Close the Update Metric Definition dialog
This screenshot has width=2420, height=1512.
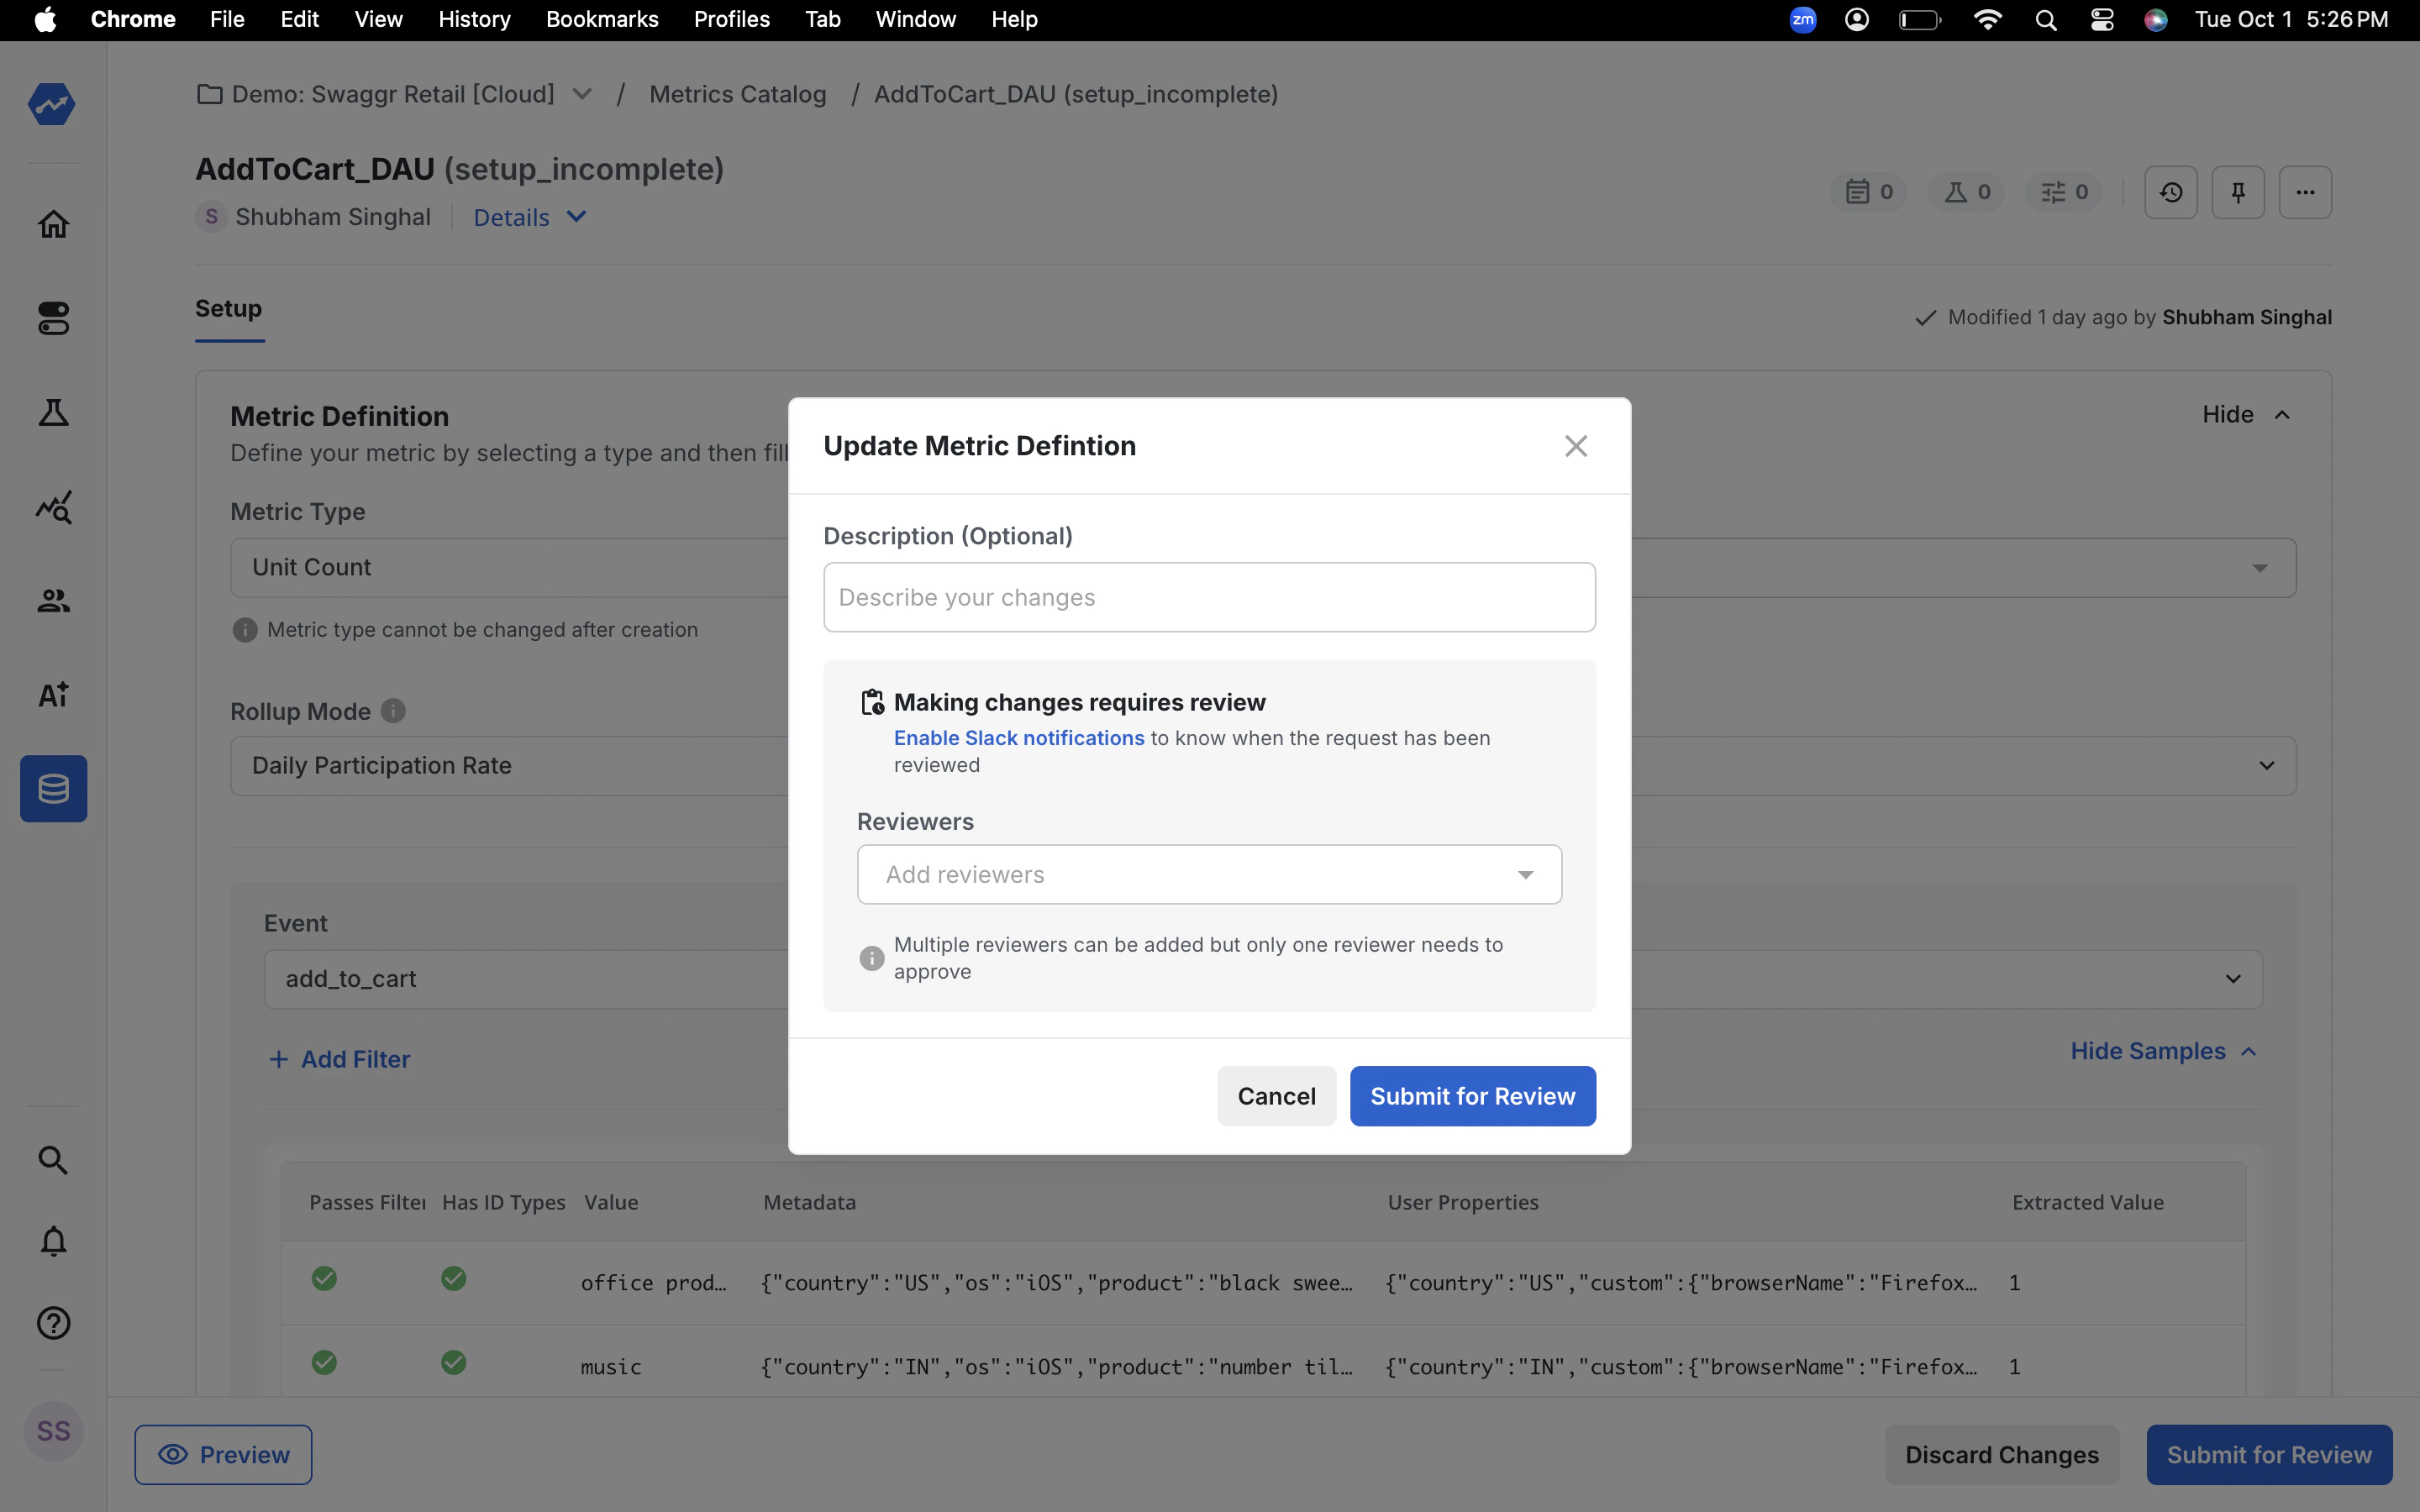[x=1576, y=446]
